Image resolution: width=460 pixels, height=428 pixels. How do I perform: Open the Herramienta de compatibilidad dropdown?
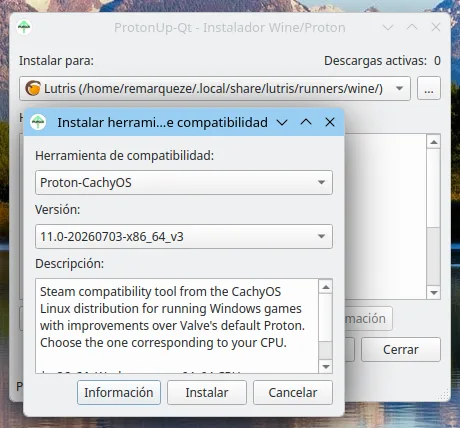(x=184, y=182)
